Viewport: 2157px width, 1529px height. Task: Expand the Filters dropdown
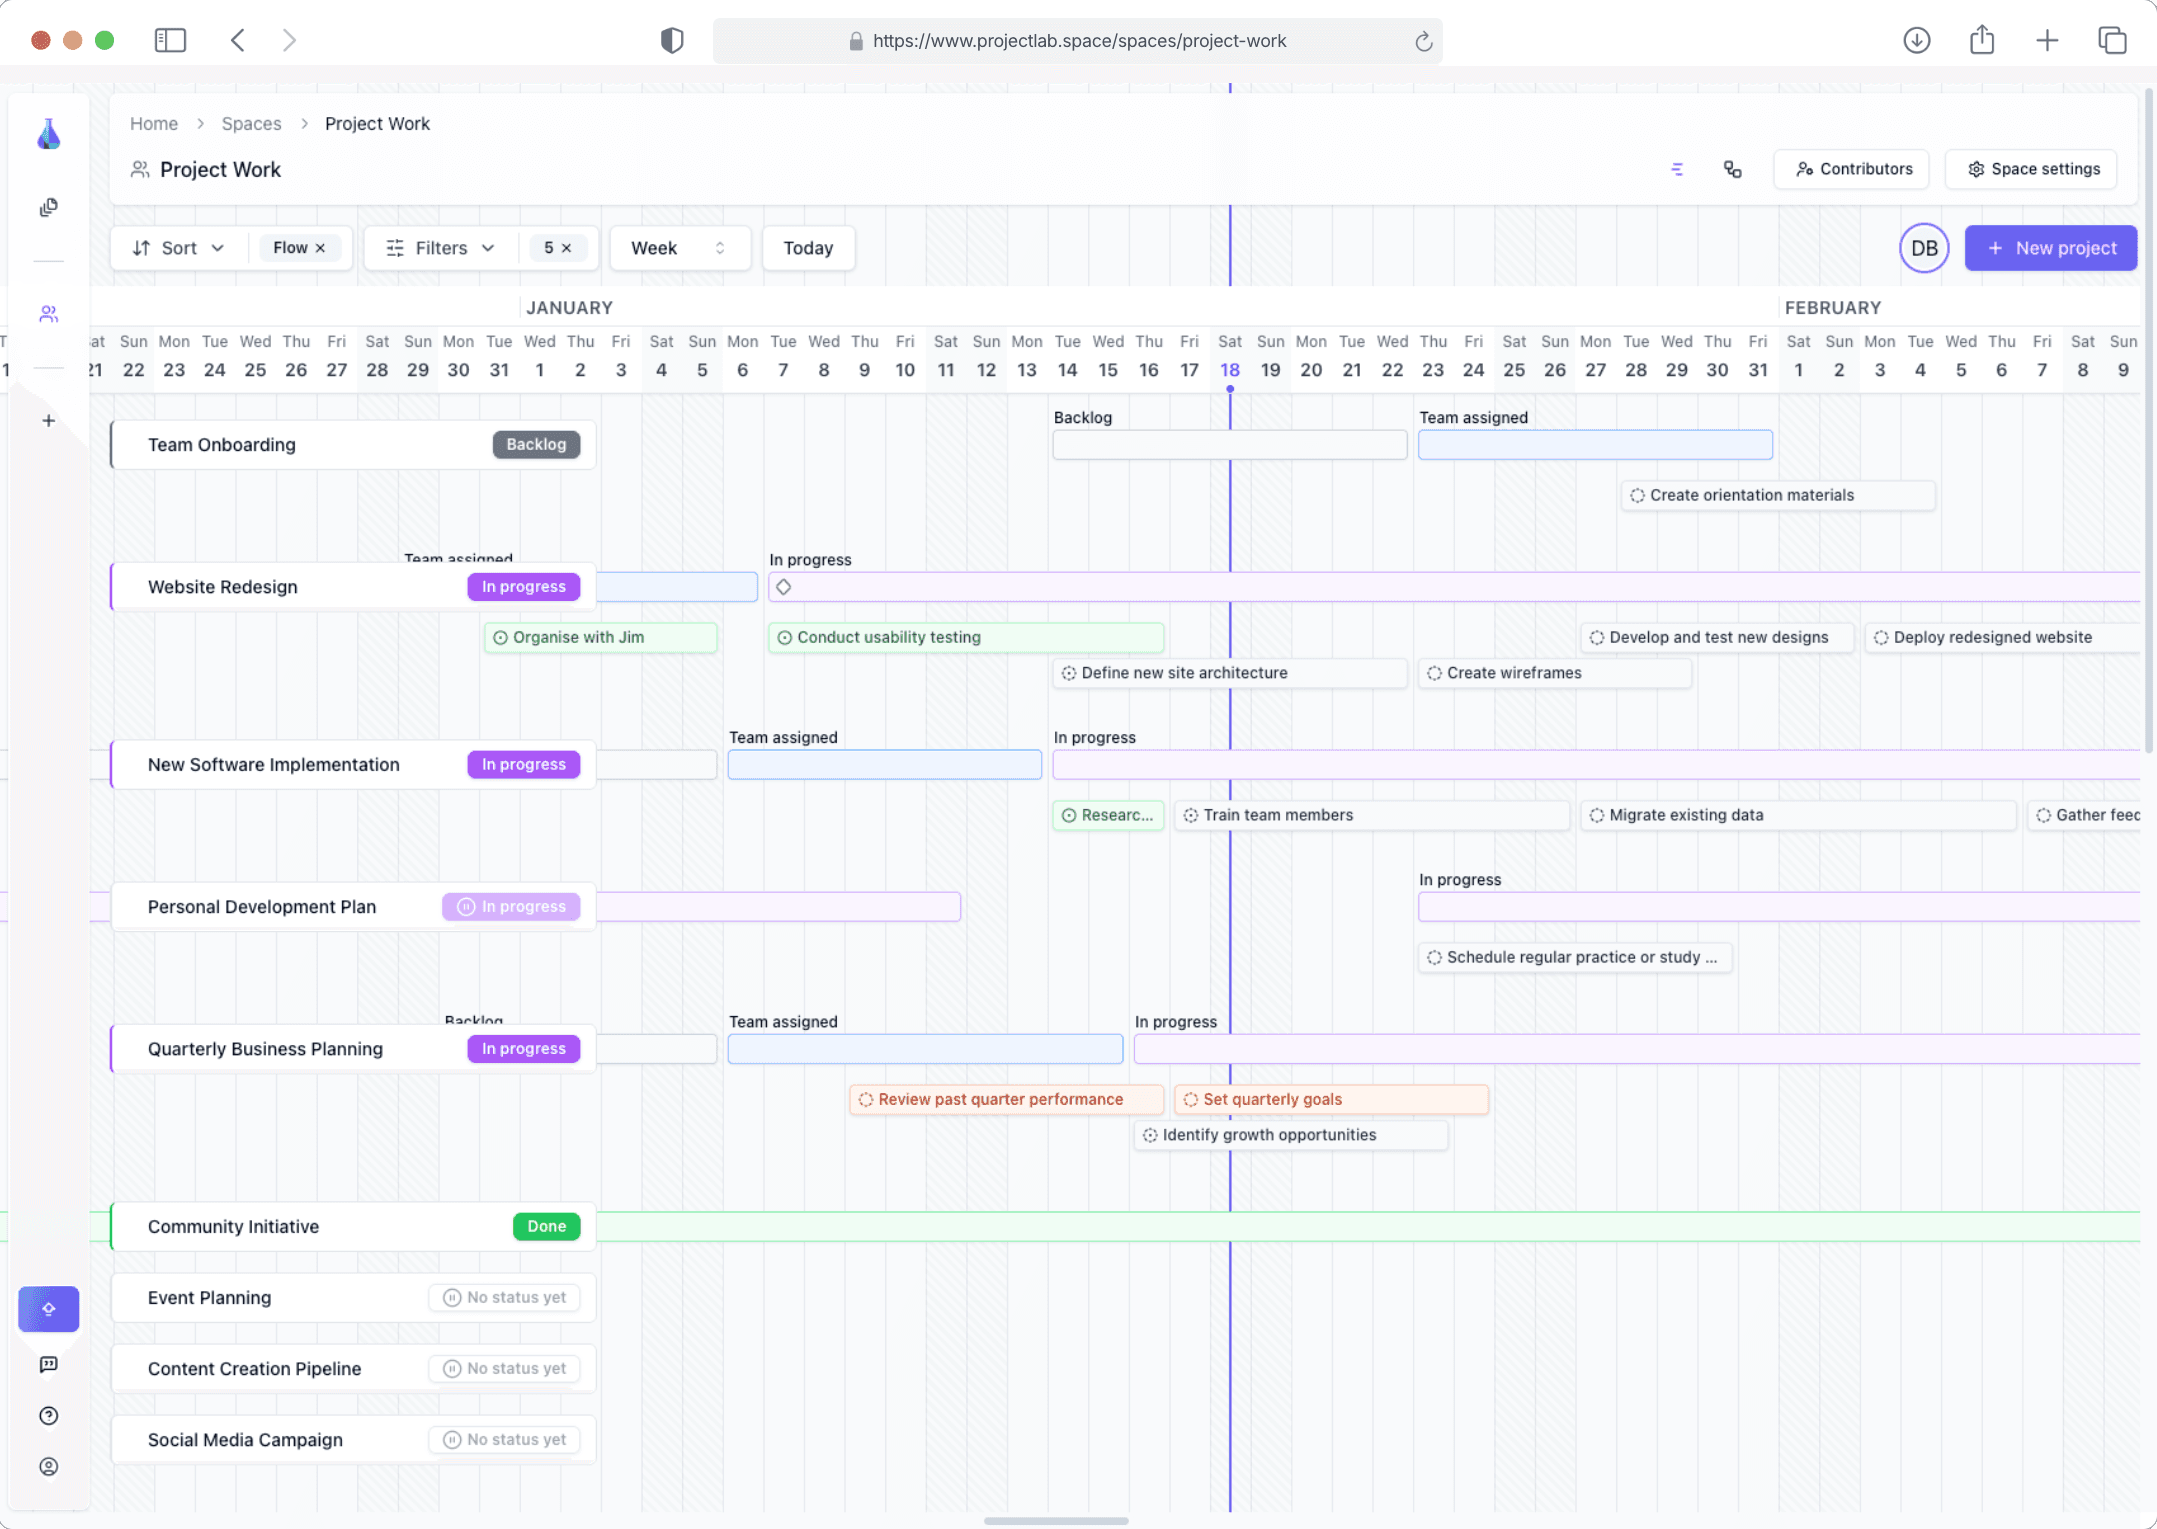coord(441,248)
